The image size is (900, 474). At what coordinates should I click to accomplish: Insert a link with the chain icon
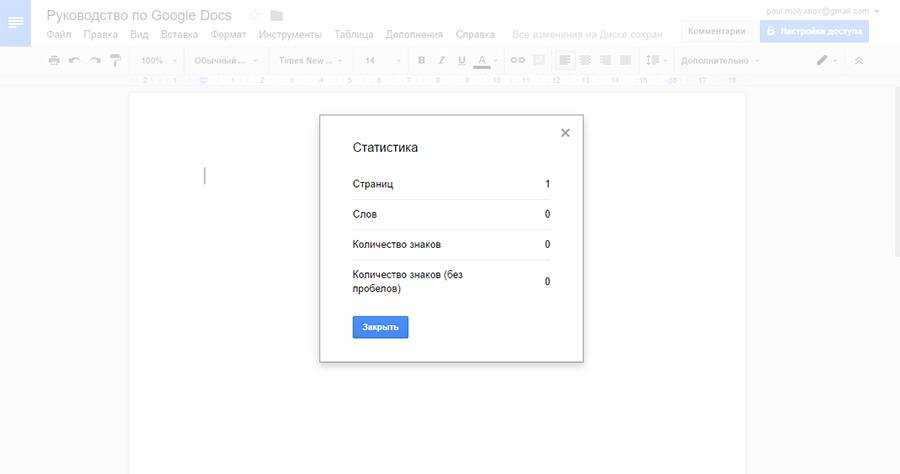pyautogui.click(x=518, y=60)
